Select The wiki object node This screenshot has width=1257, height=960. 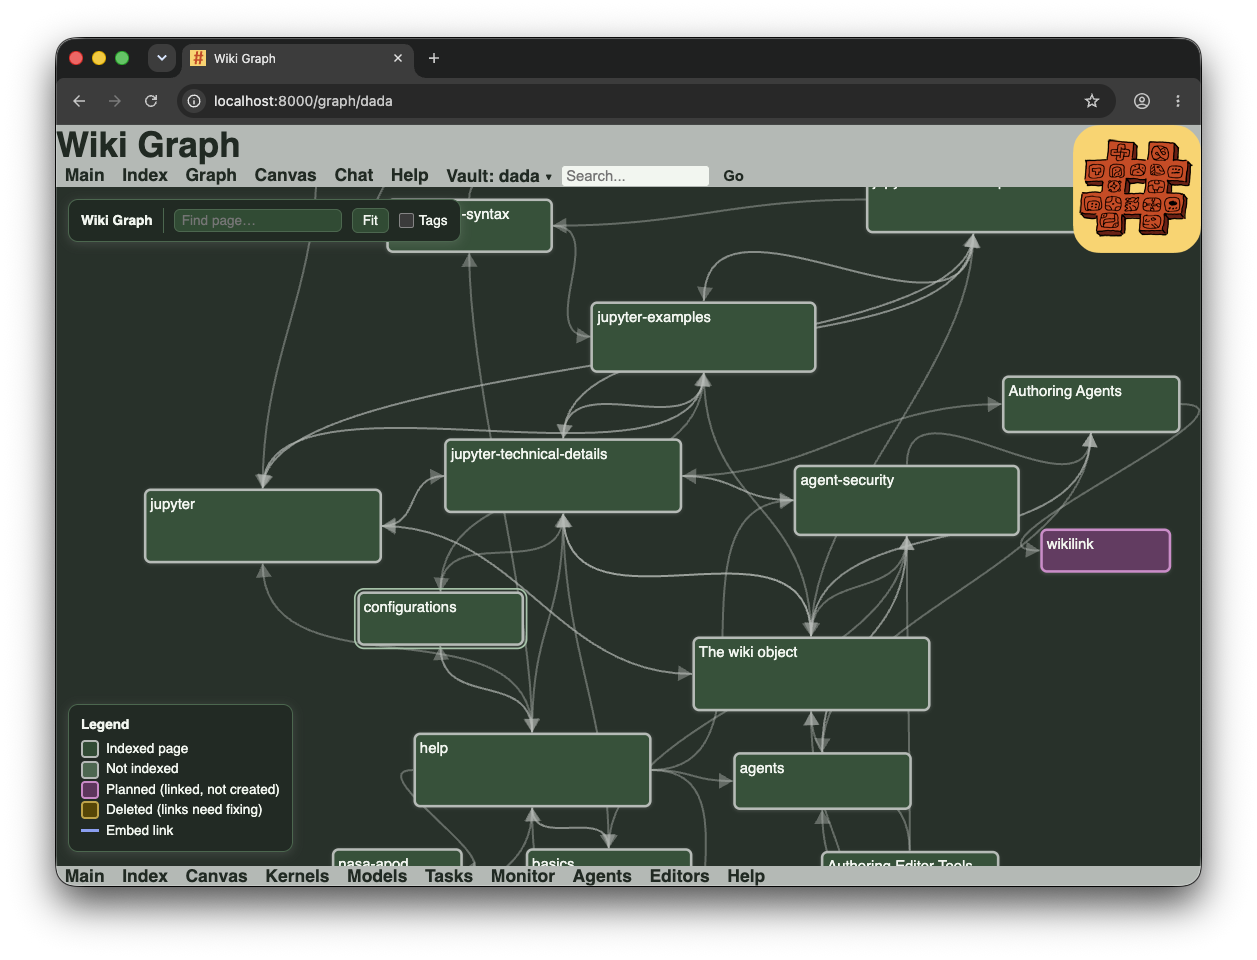811,674
